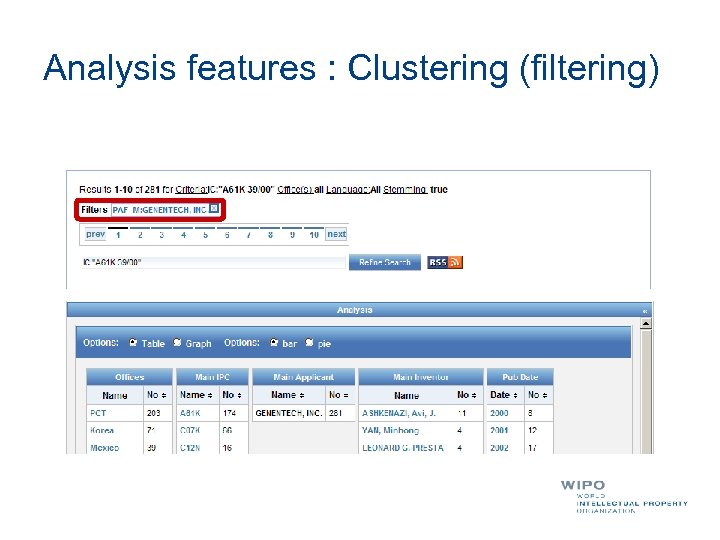
Task: Go to previous results page
Action: point(95,234)
